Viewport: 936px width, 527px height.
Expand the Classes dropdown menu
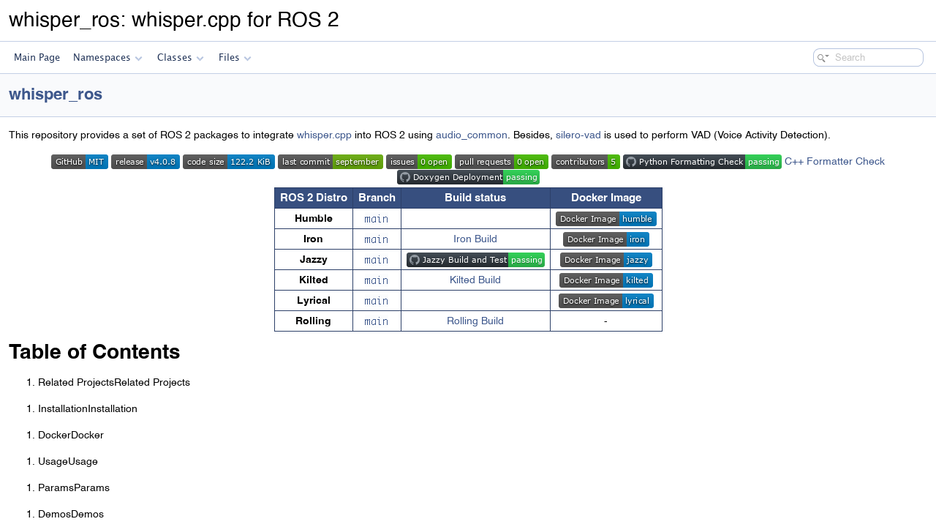(x=180, y=58)
